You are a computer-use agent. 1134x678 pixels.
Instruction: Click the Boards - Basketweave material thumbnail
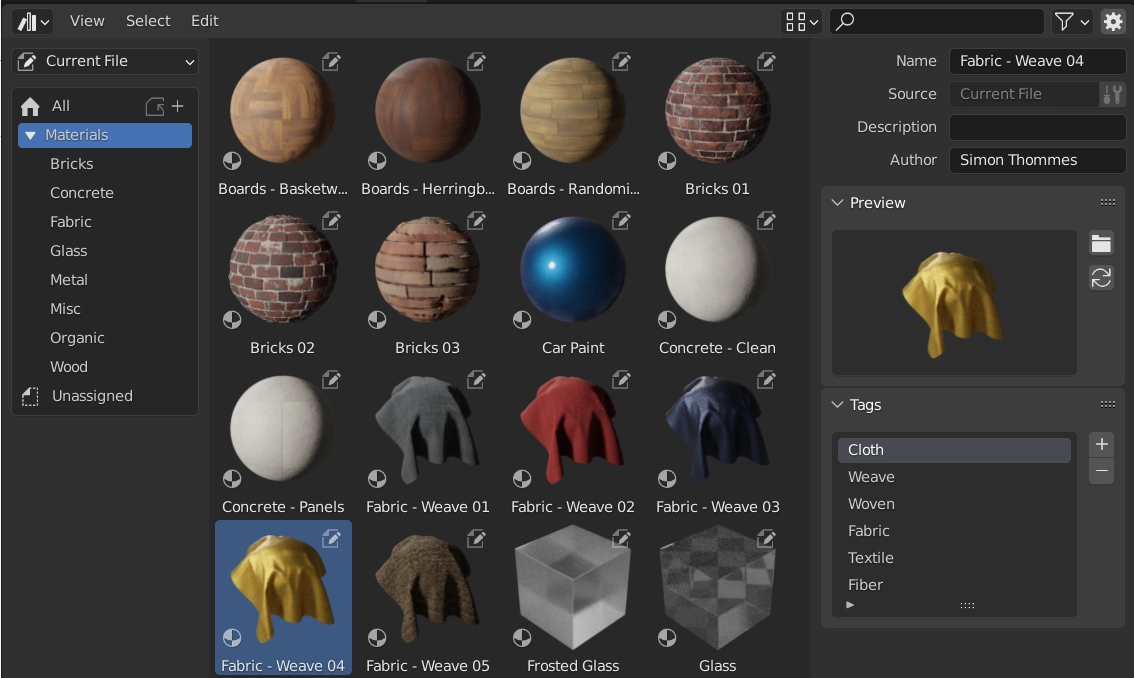[x=283, y=111]
